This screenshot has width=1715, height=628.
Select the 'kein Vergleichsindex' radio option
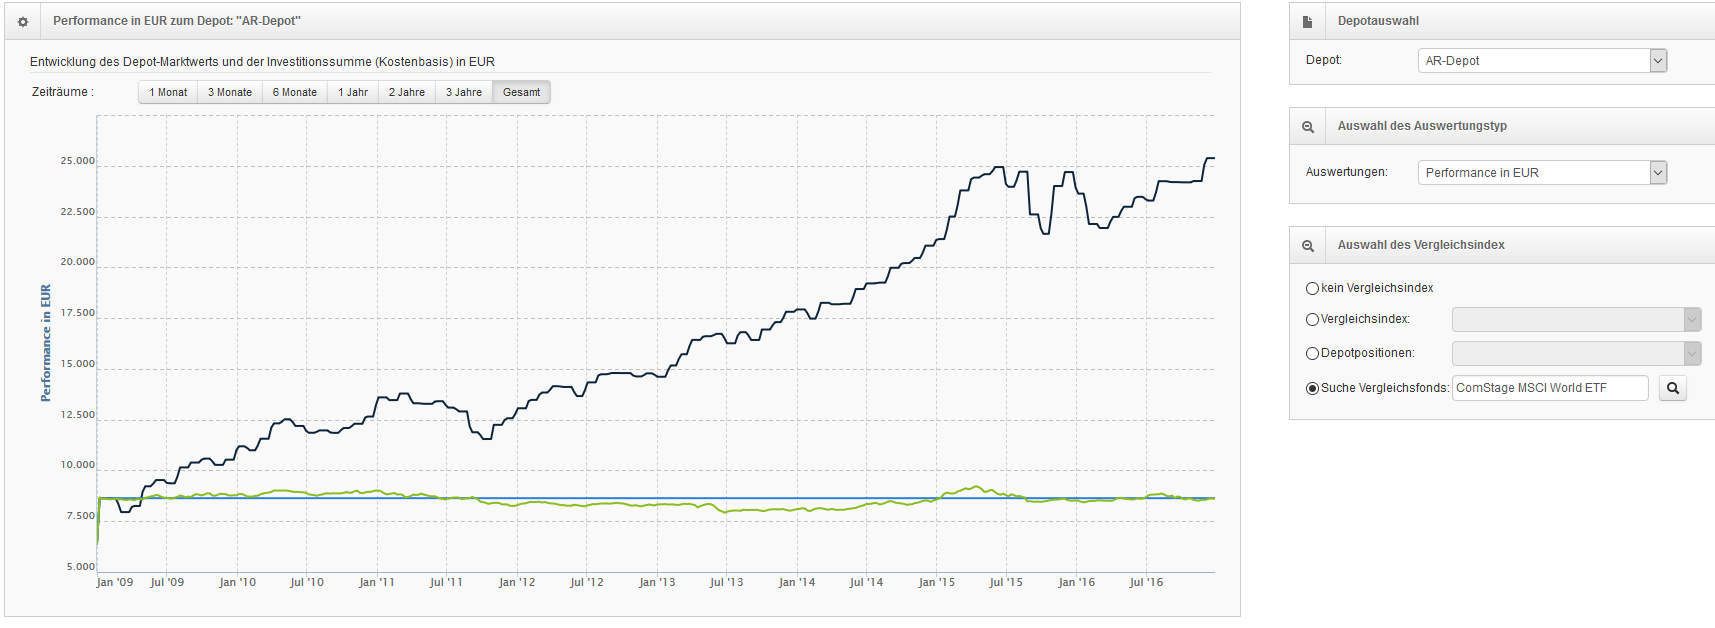click(x=1312, y=288)
